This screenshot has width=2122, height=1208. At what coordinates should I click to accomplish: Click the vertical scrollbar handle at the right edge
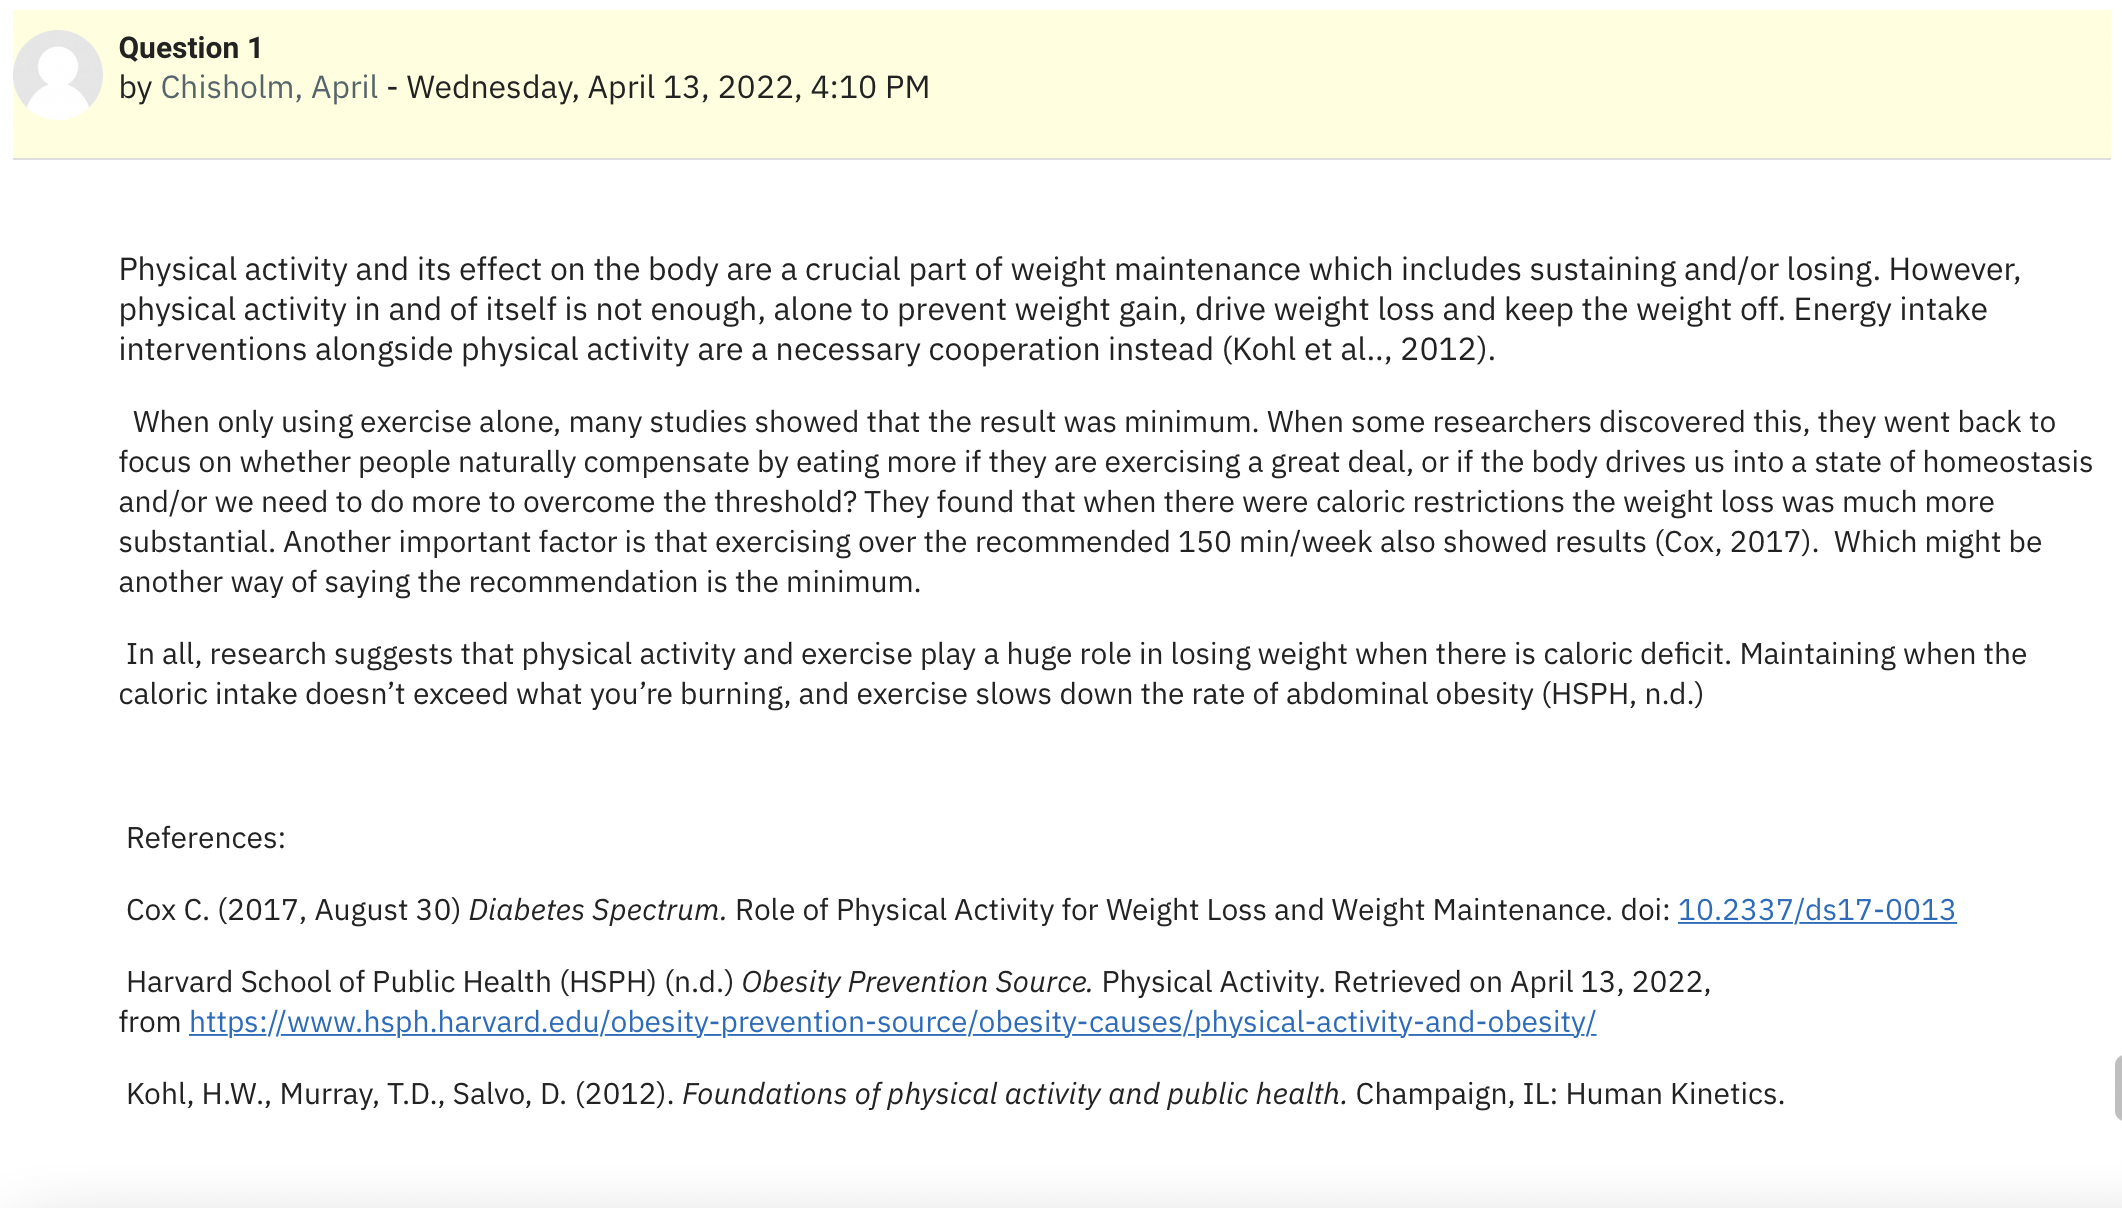point(2117,1088)
